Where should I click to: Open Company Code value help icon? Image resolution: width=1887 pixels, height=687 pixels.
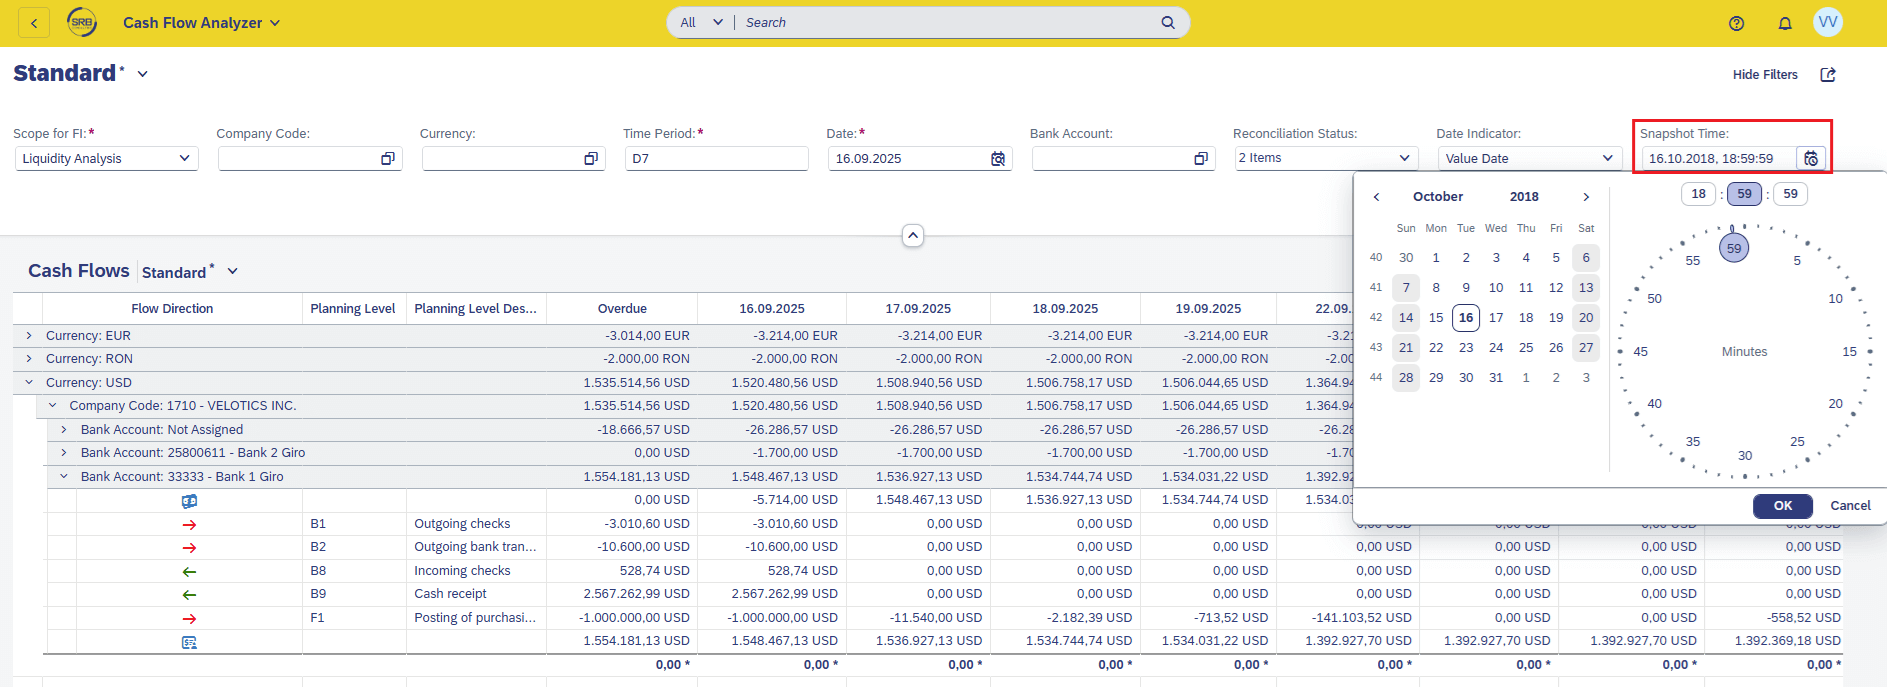tap(388, 159)
